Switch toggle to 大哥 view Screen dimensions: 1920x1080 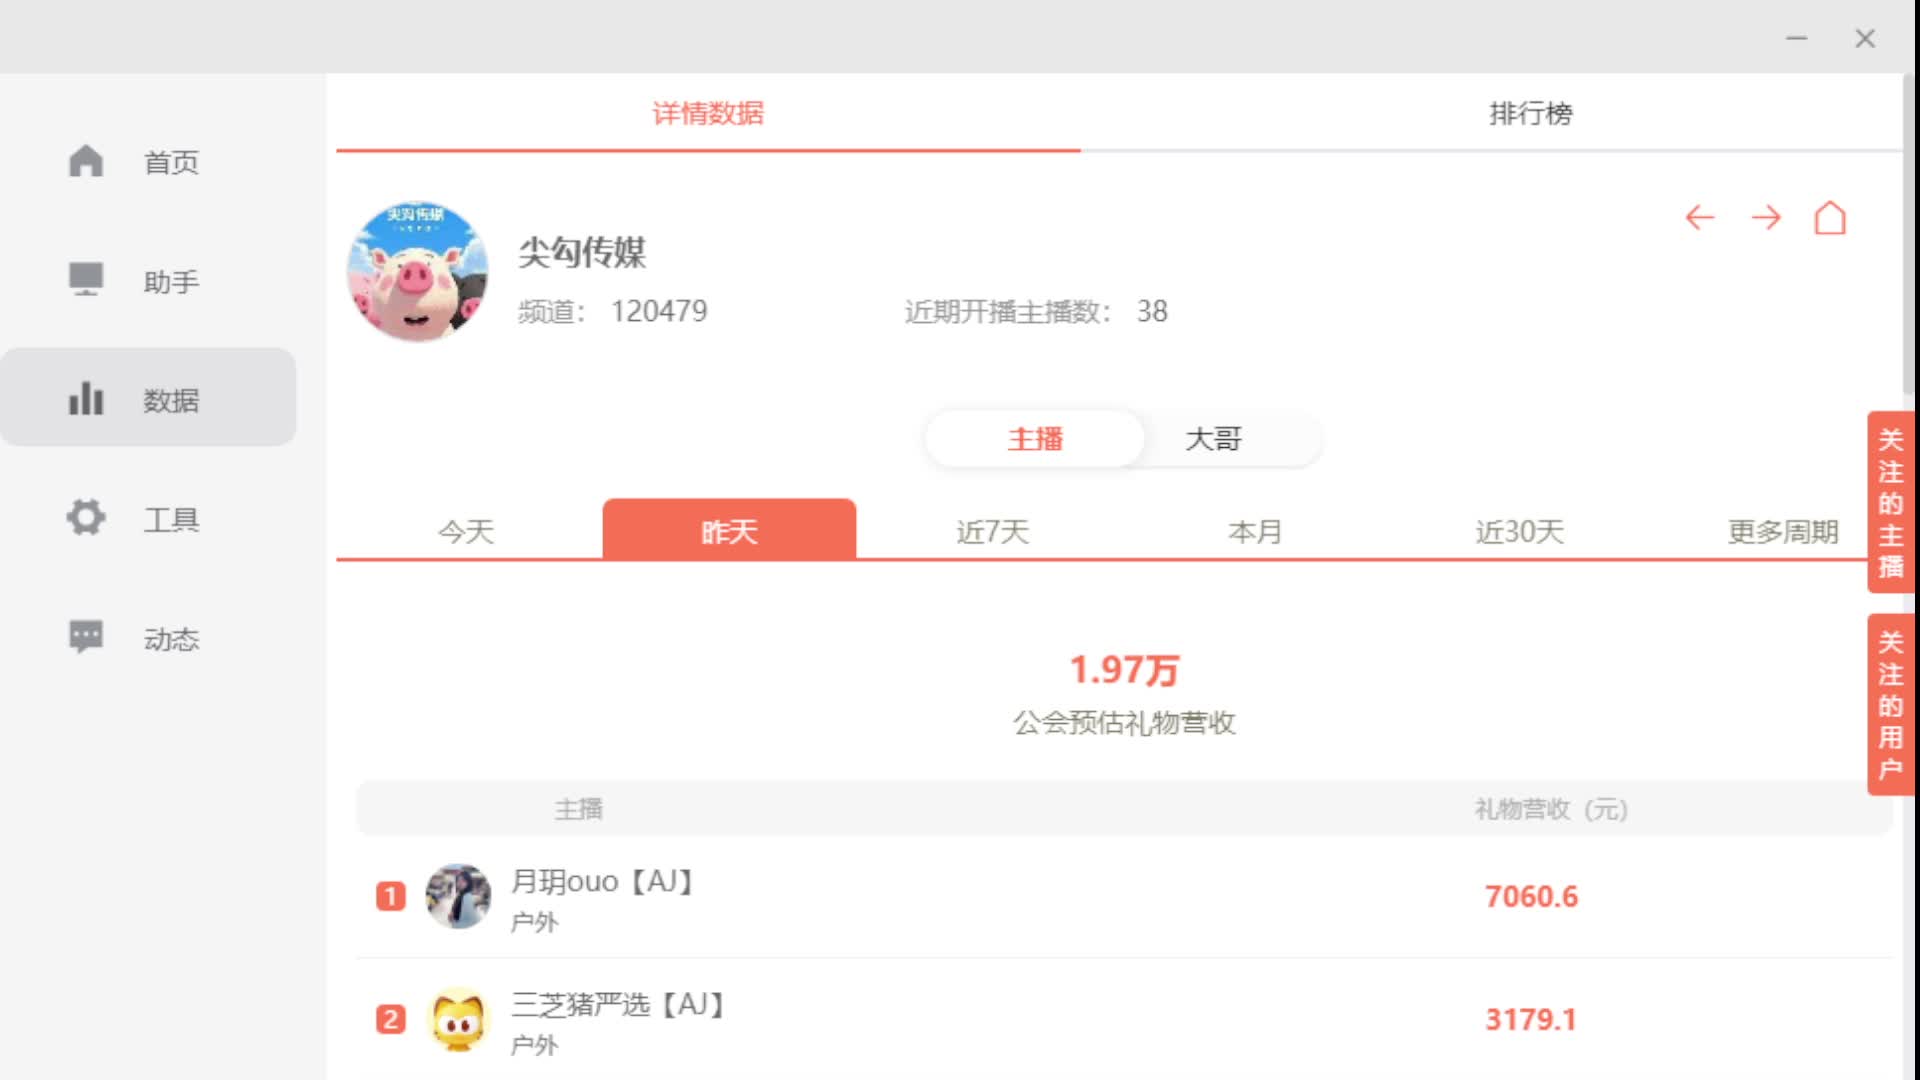(1213, 439)
